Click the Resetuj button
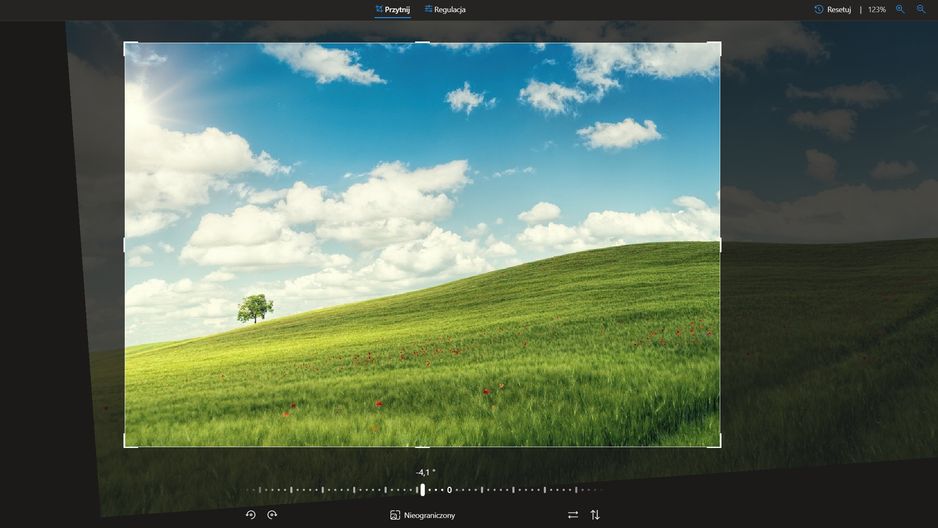 click(833, 9)
